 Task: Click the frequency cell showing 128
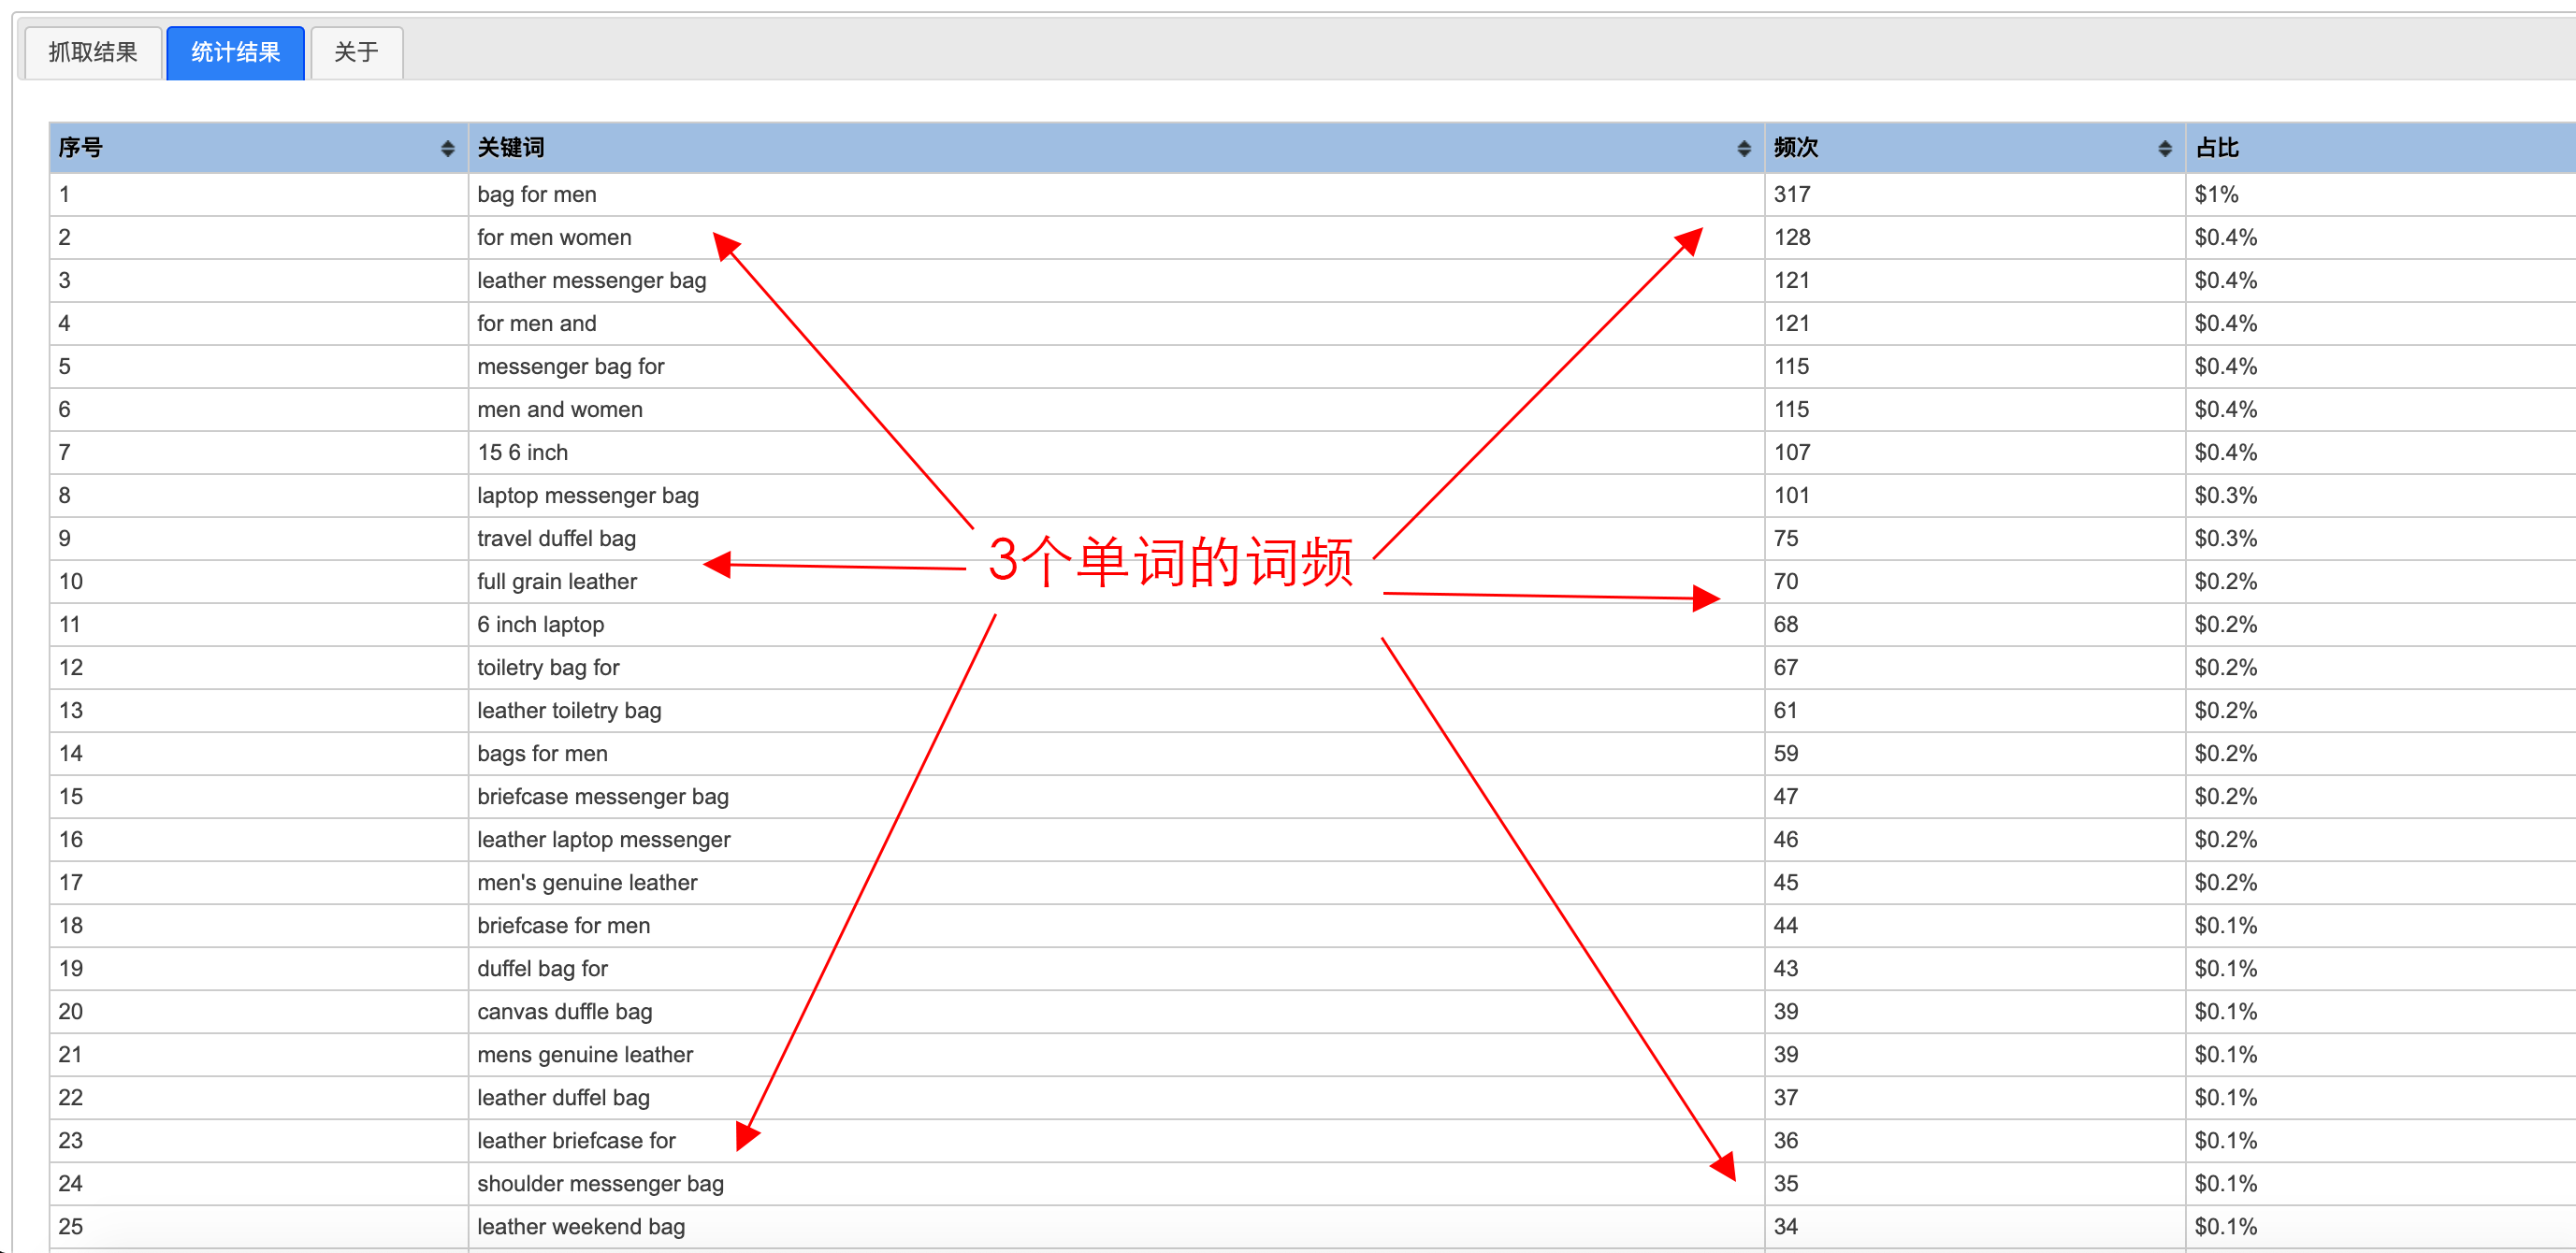click(x=1791, y=237)
